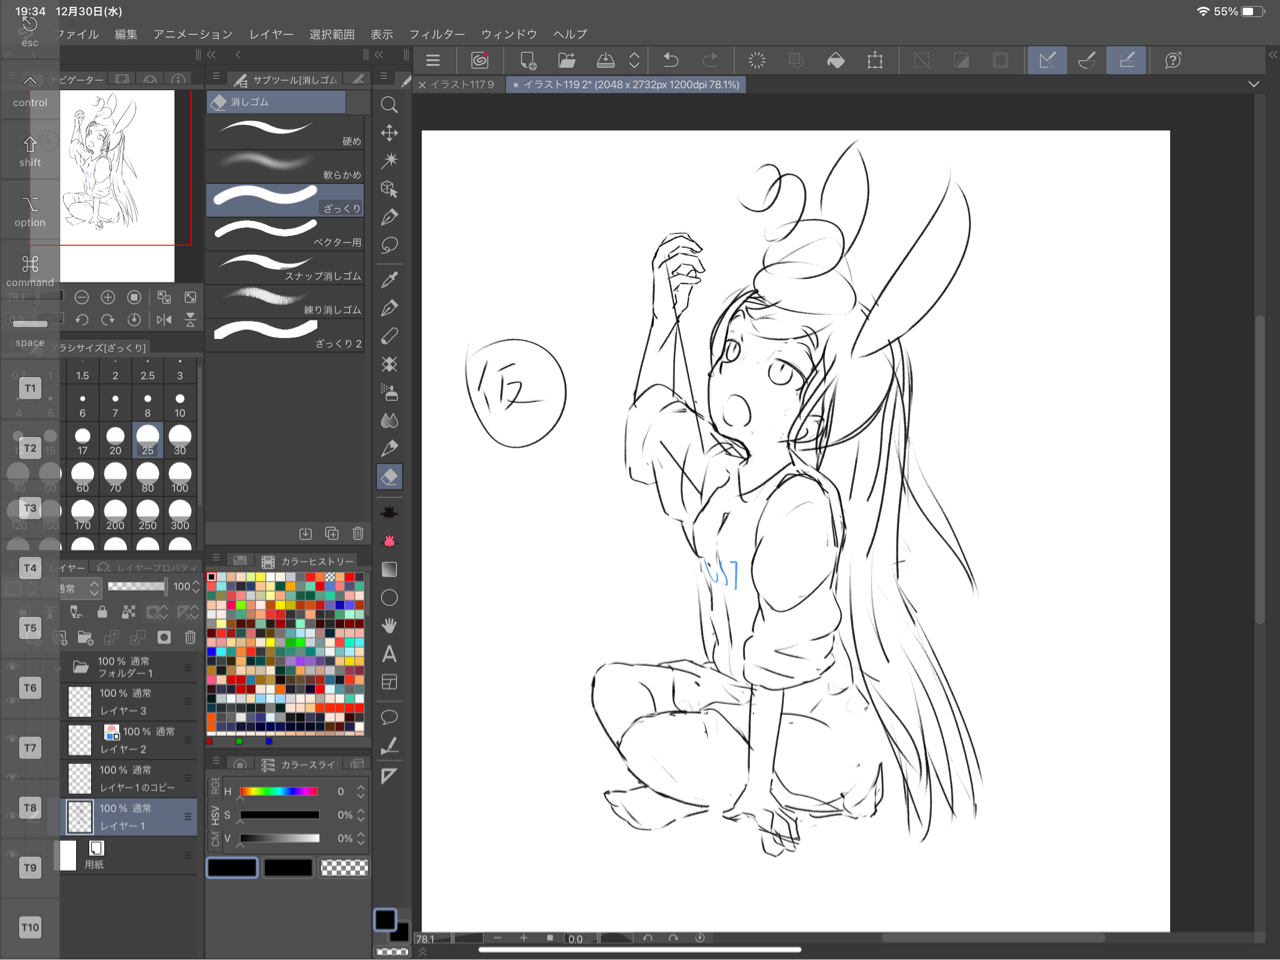Create a new canvas from toolbar
The height and width of the screenshot is (960, 1280).
[528, 60]
